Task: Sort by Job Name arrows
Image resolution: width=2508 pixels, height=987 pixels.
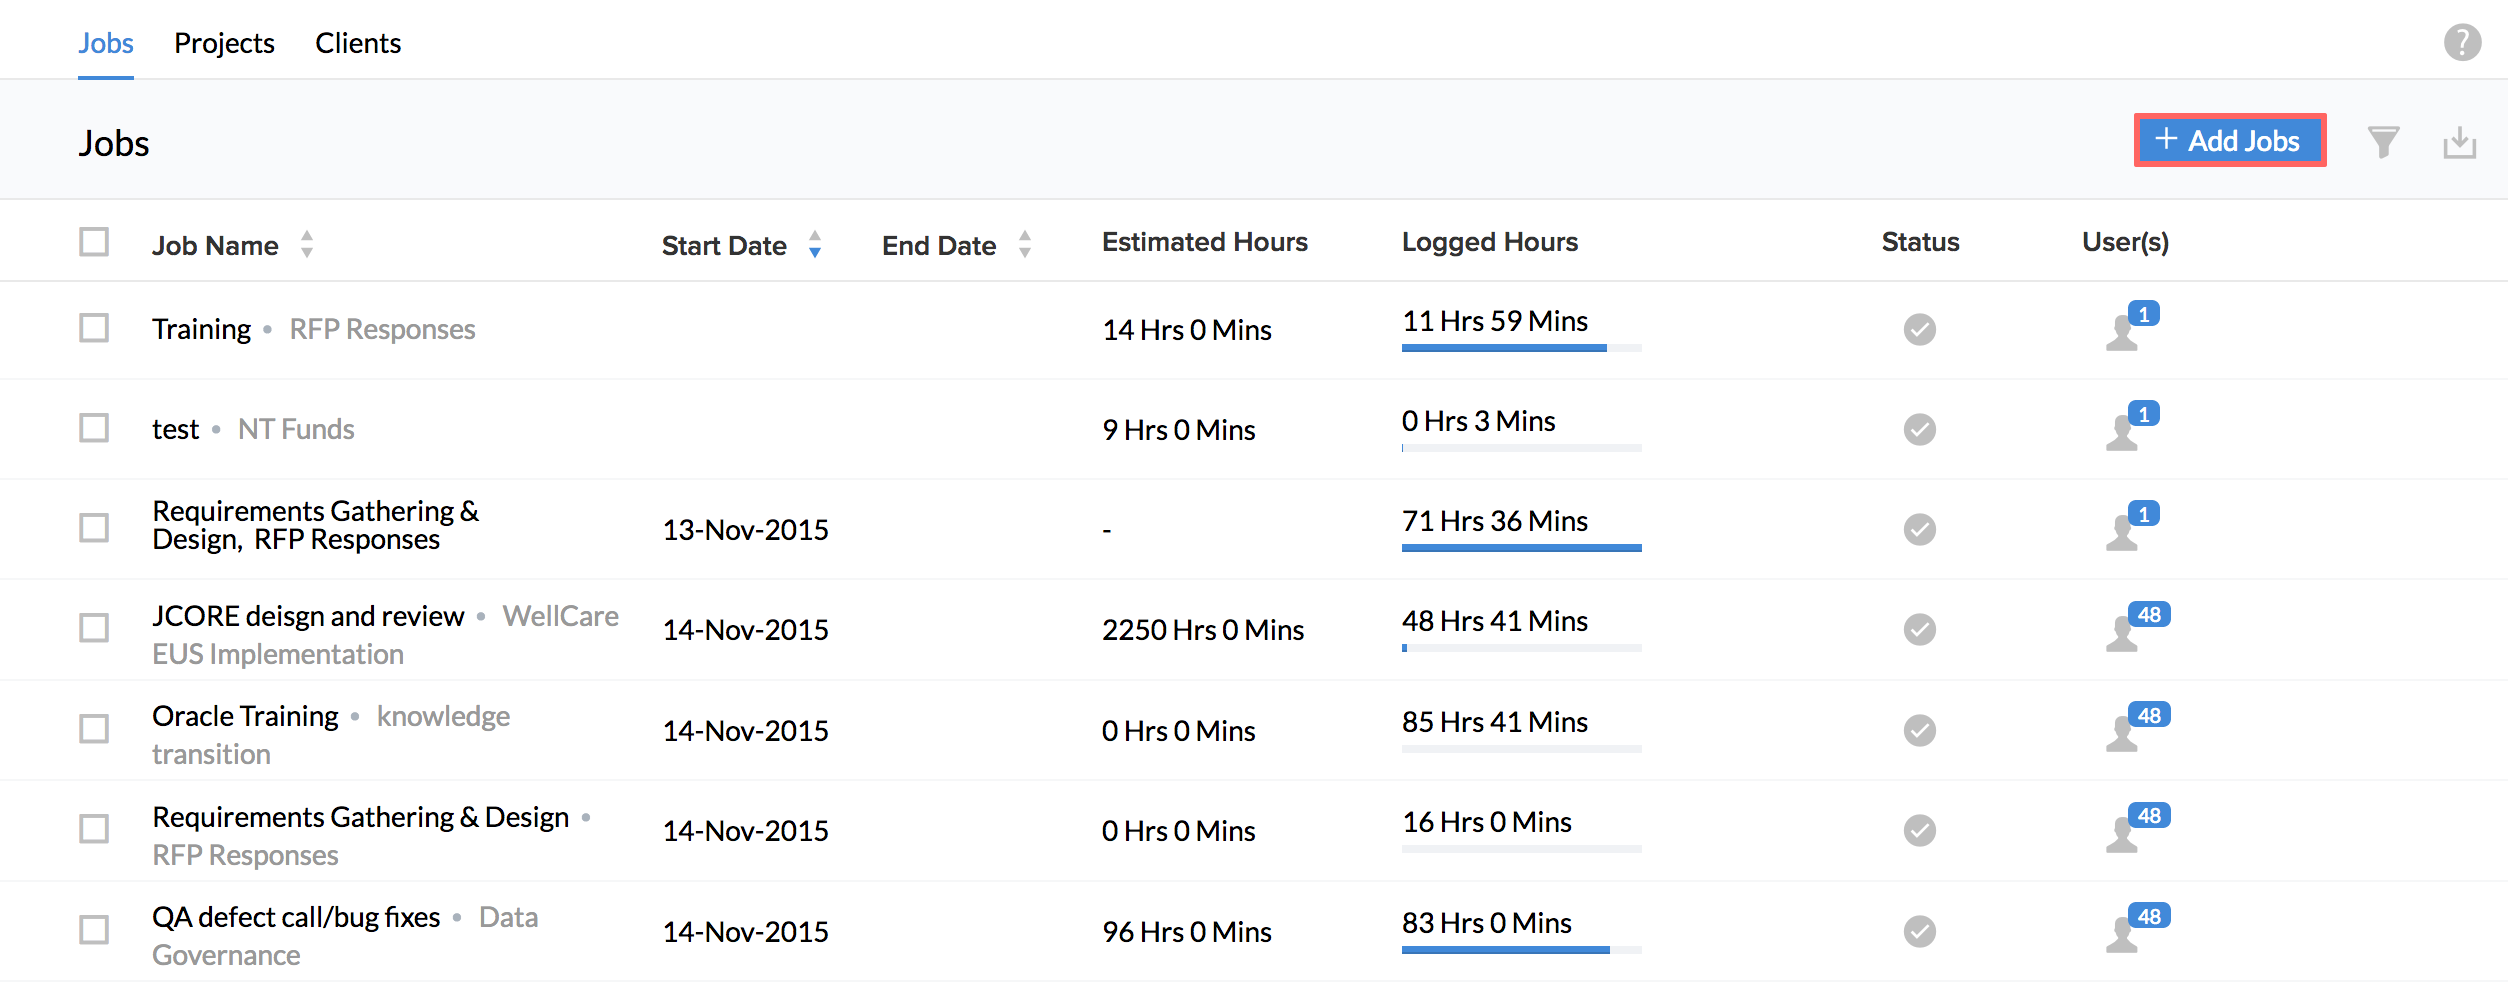Action: click(x=307, y=245)
